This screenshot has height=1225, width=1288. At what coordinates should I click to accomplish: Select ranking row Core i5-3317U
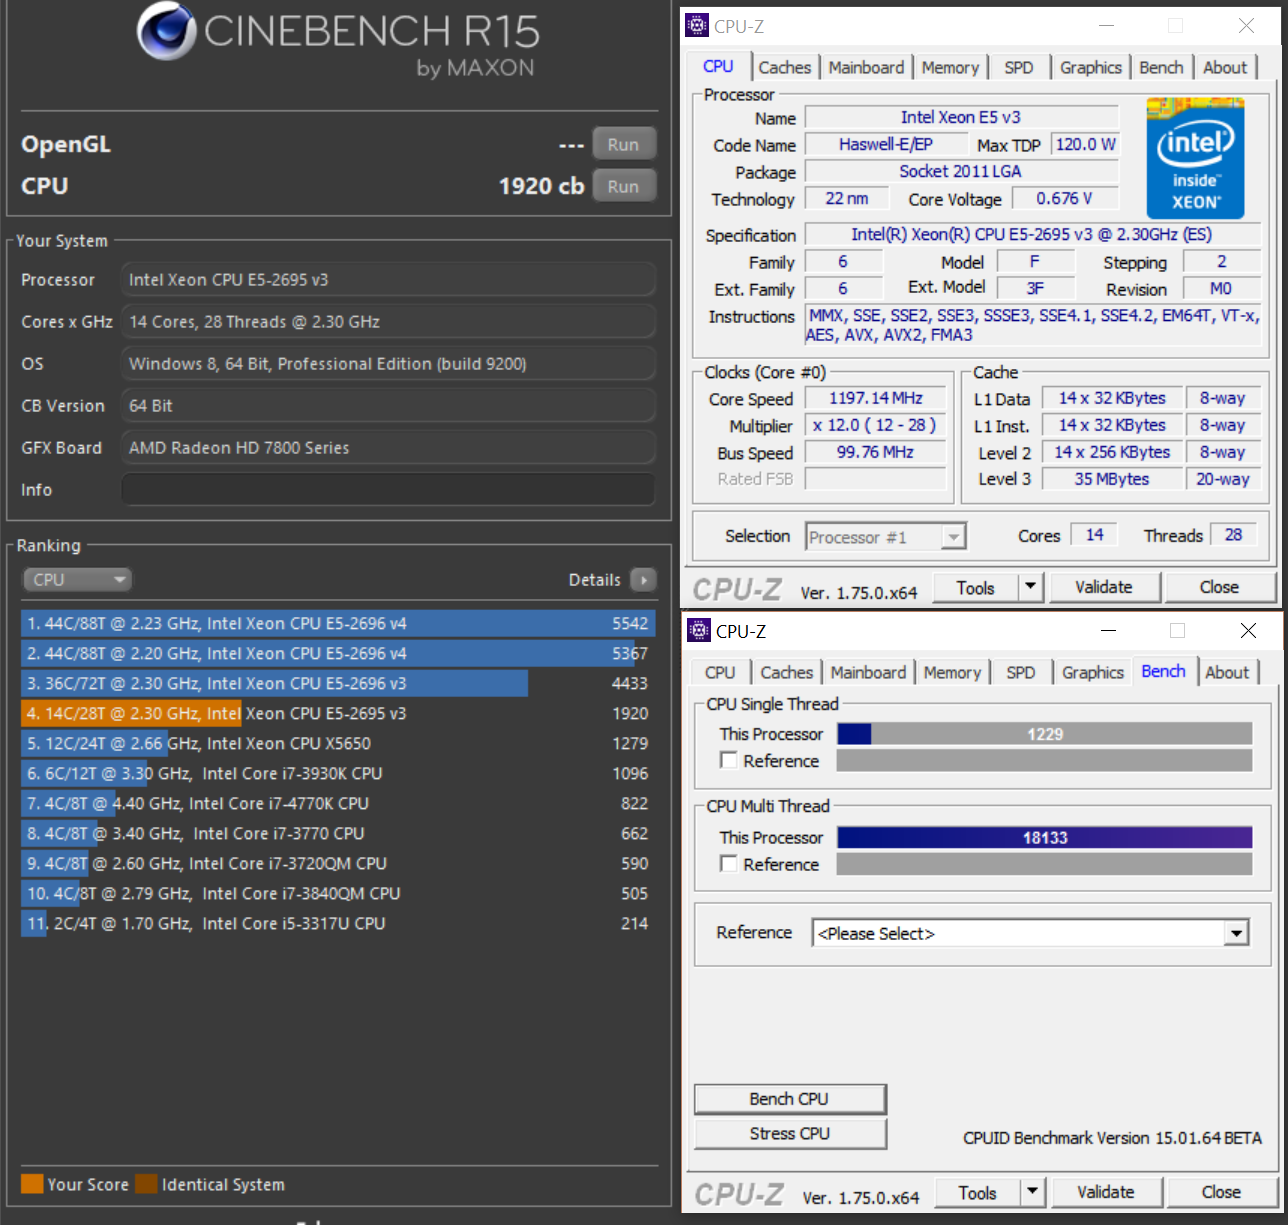tap(338, 923)
